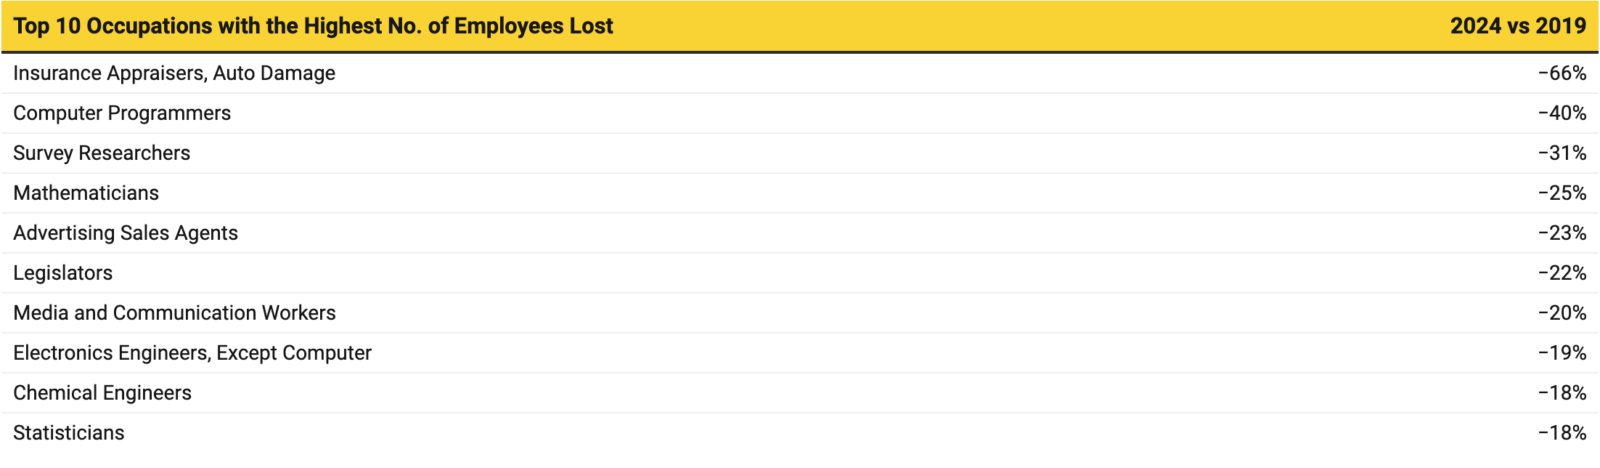
Task: Click the "2024 vs 2019" column header
Action: tap(1517, 27)
